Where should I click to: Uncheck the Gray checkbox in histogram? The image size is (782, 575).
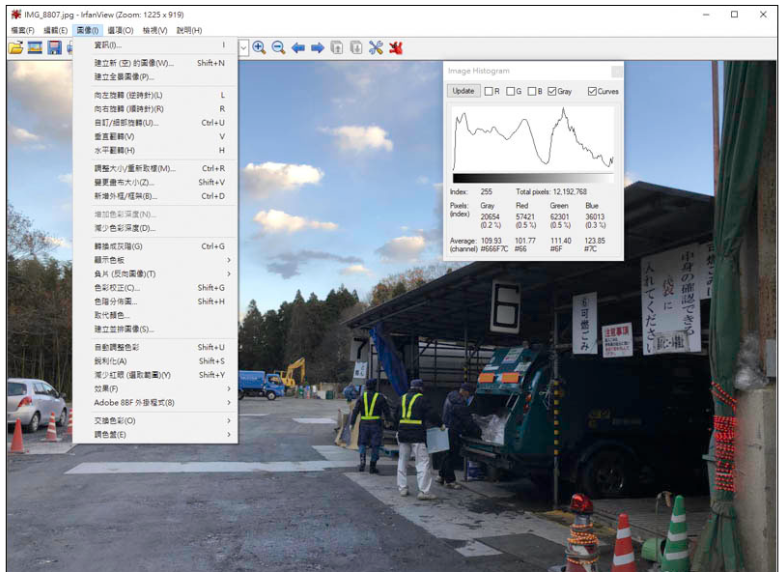553,91
